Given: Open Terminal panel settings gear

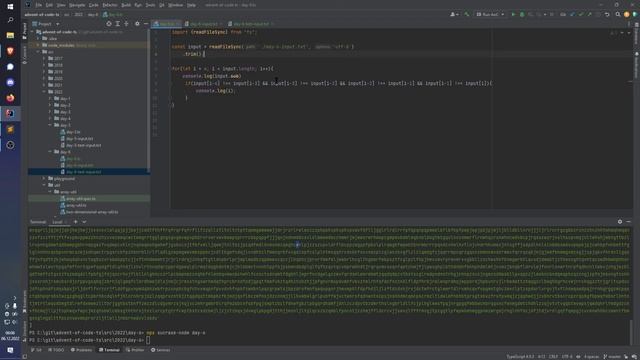Looking at the screenshot, I should click(620, 222).
